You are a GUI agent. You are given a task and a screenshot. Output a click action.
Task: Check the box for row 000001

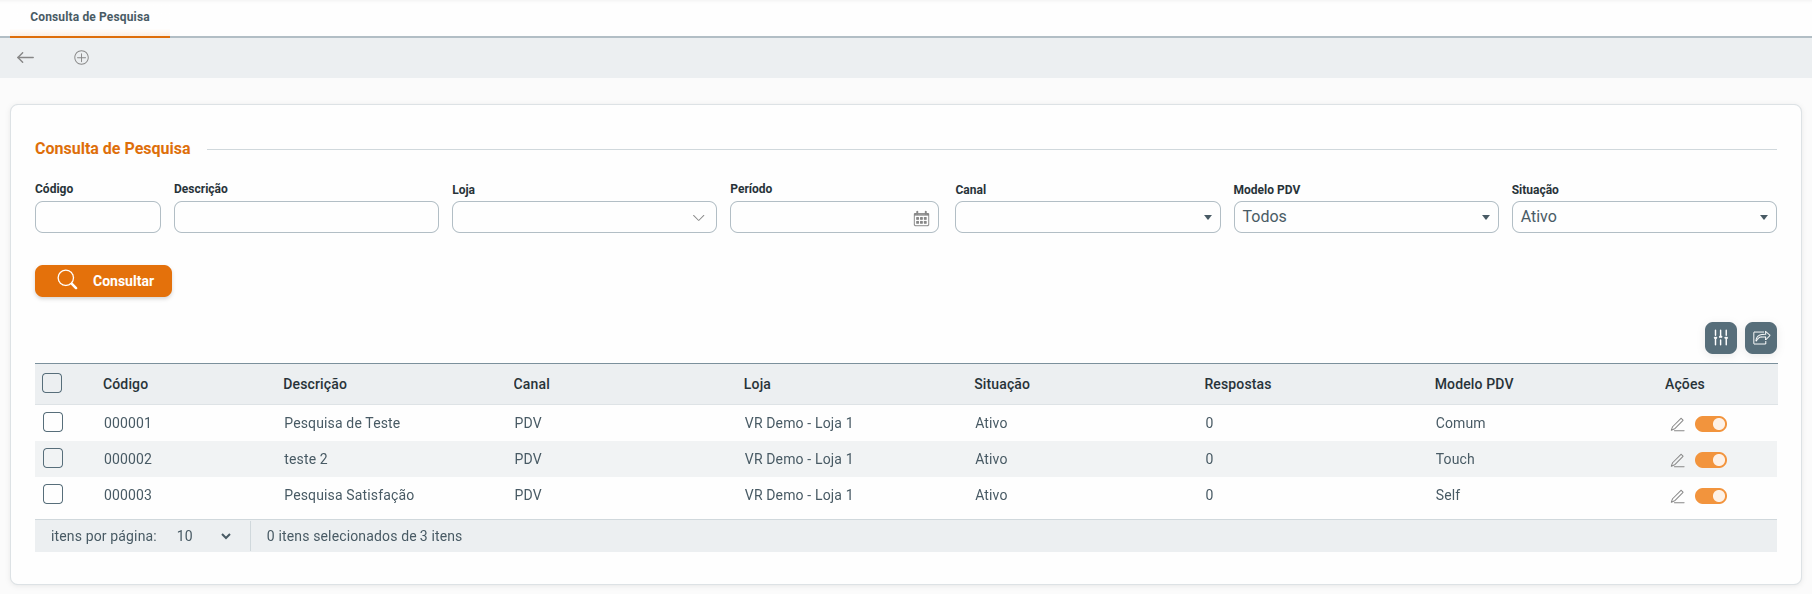coord(53,423)
